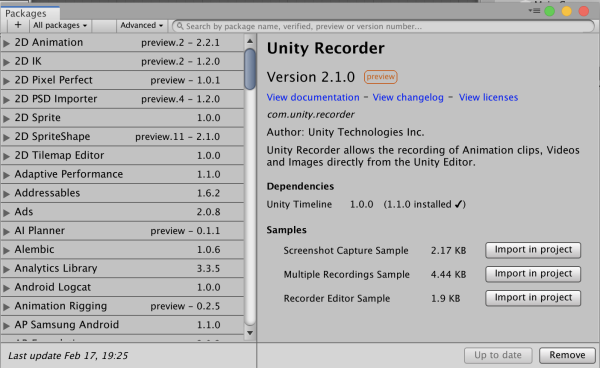Select the Ads package name

click(24, 212)
